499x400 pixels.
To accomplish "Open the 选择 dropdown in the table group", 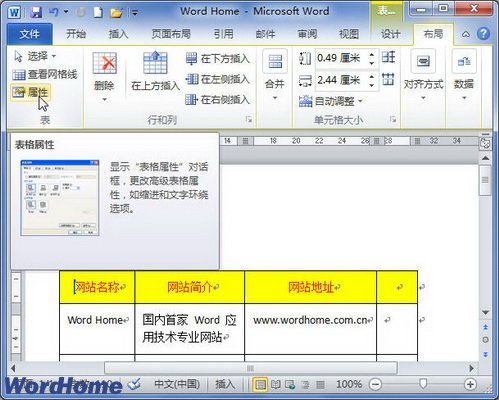I will [35, 56].
